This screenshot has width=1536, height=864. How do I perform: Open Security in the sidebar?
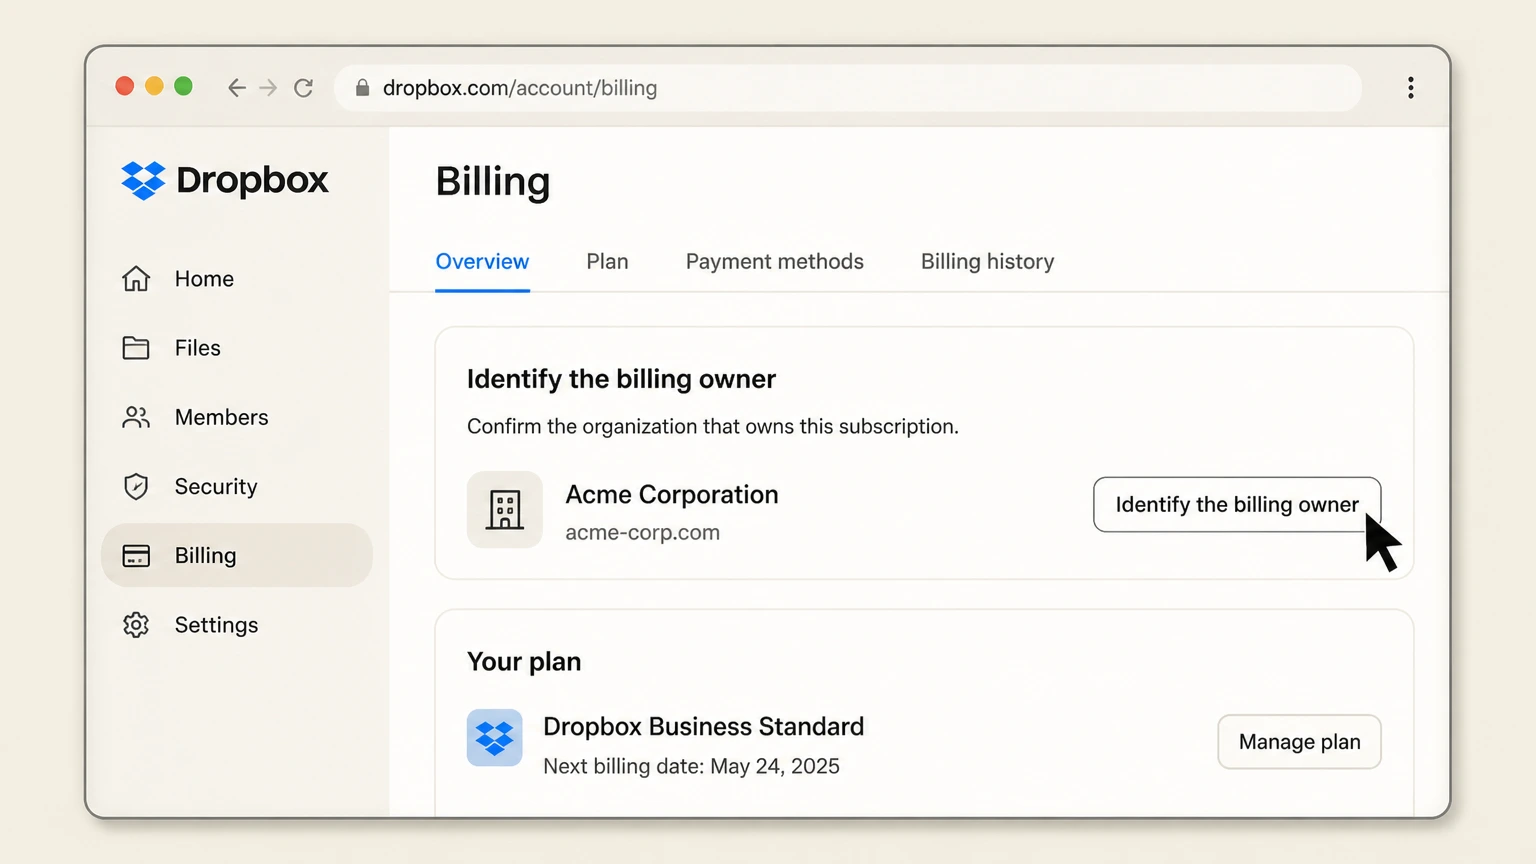pyautogui.click(x=237, y=486)
